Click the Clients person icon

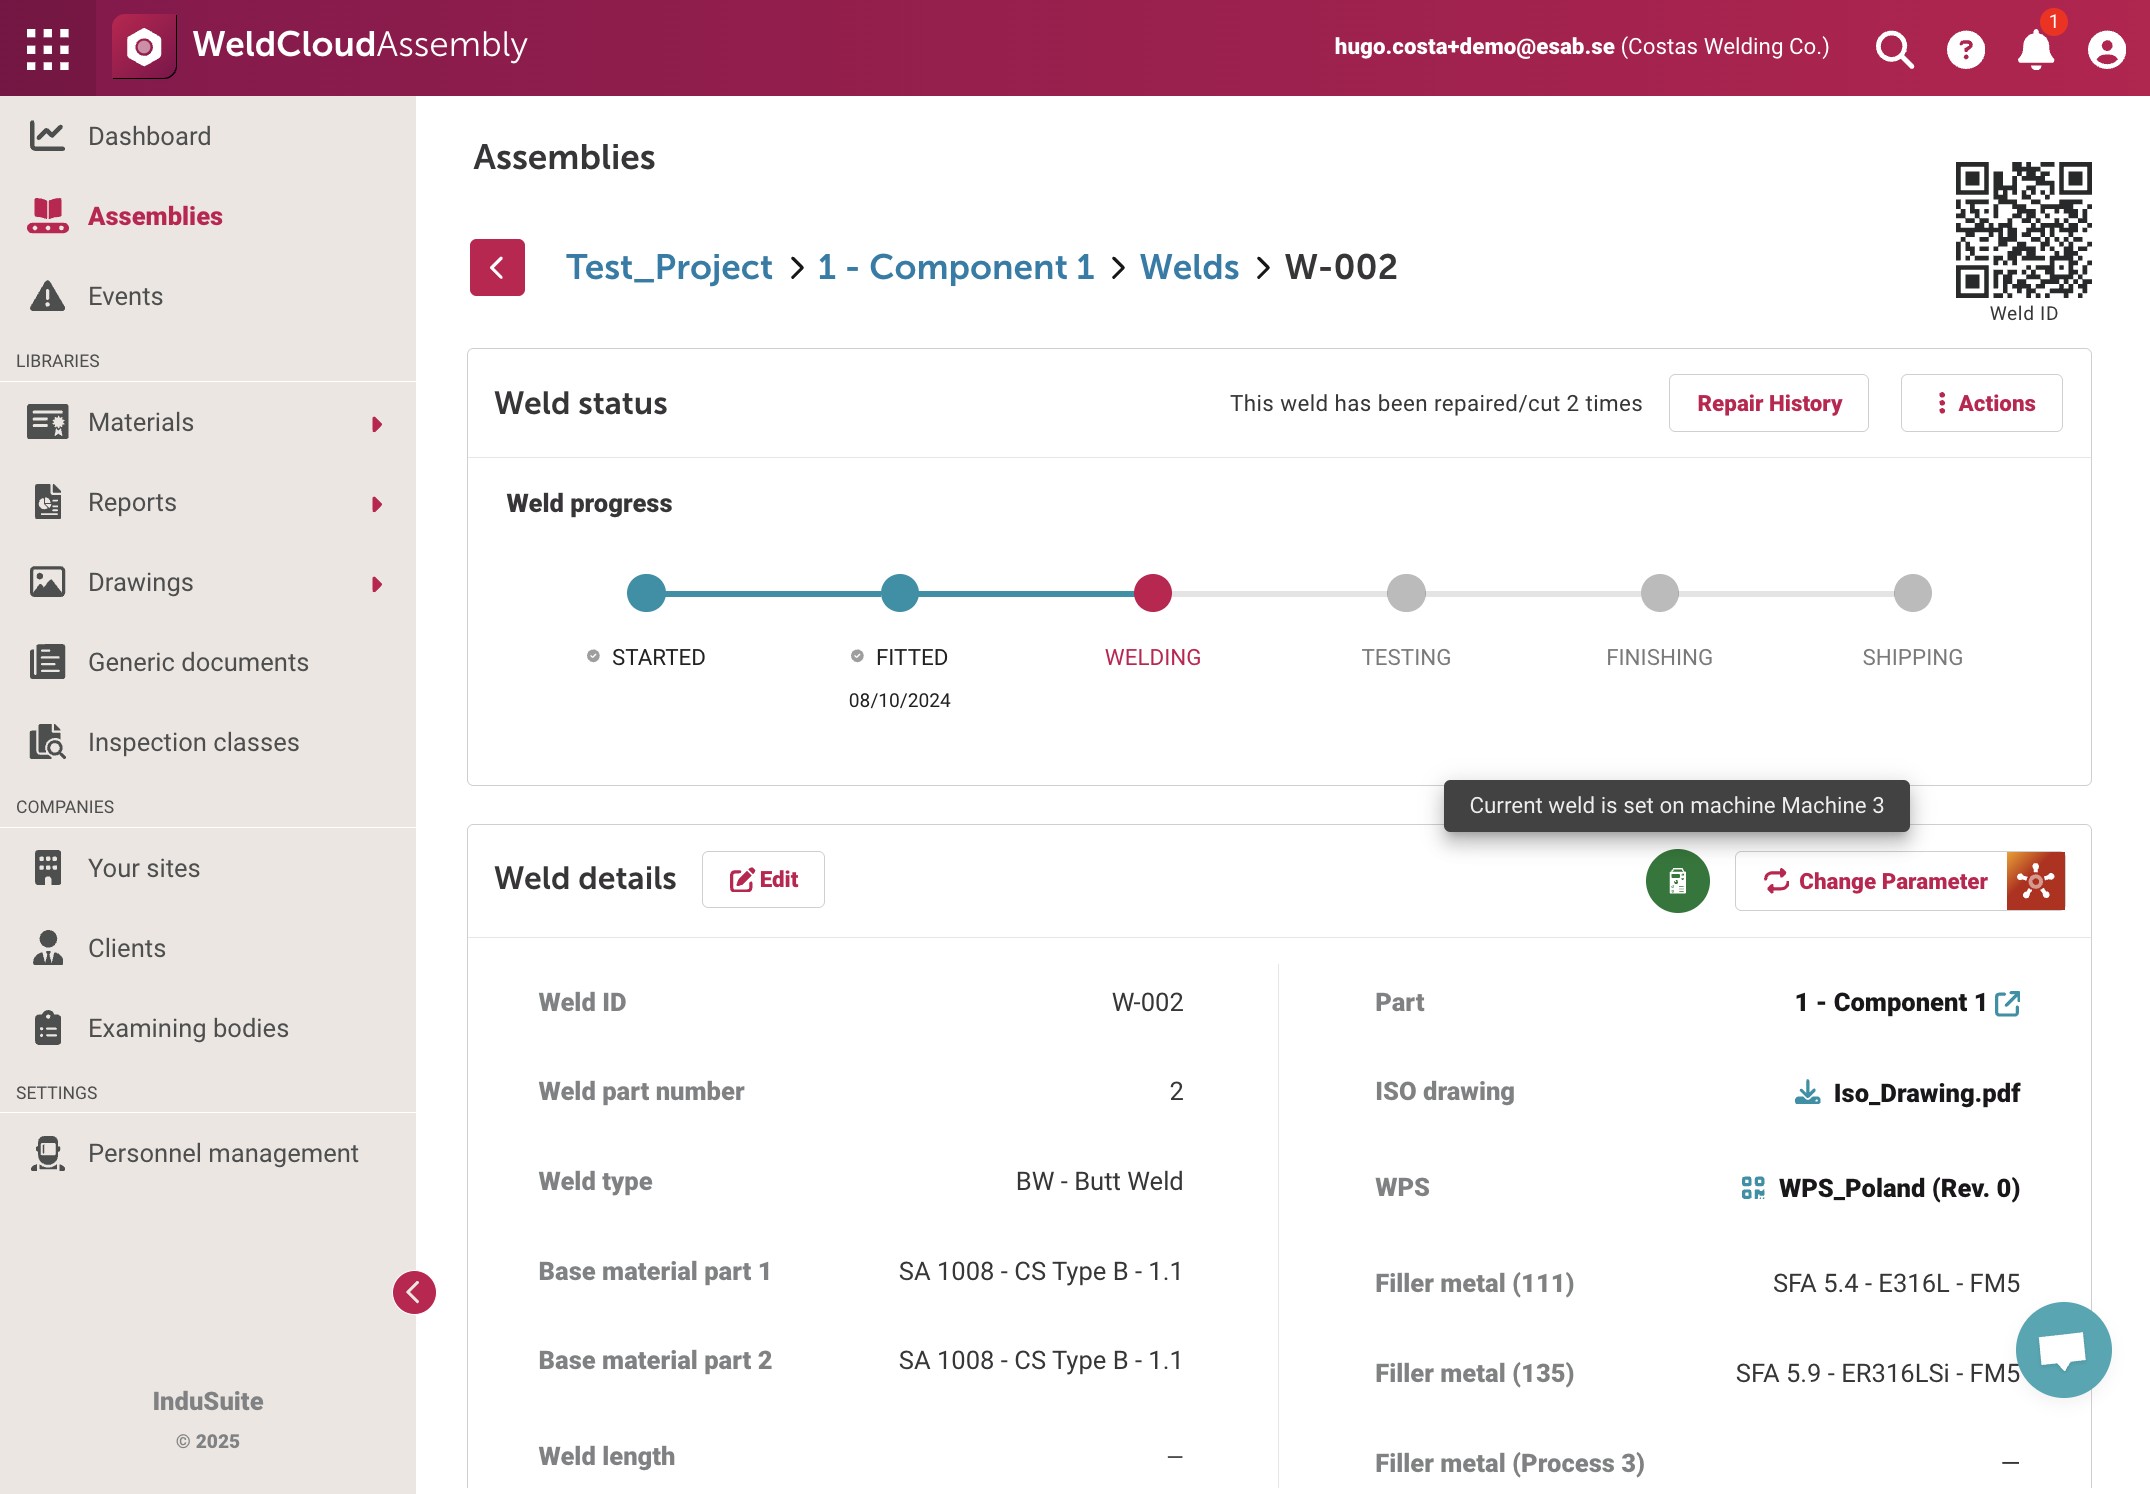pyautogui.click(x=47, y=948)
